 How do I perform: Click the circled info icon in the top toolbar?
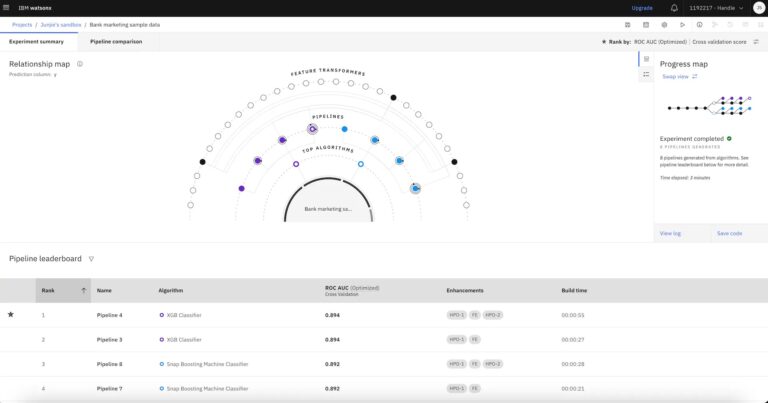pyautogui.click(x=699, y=24)
